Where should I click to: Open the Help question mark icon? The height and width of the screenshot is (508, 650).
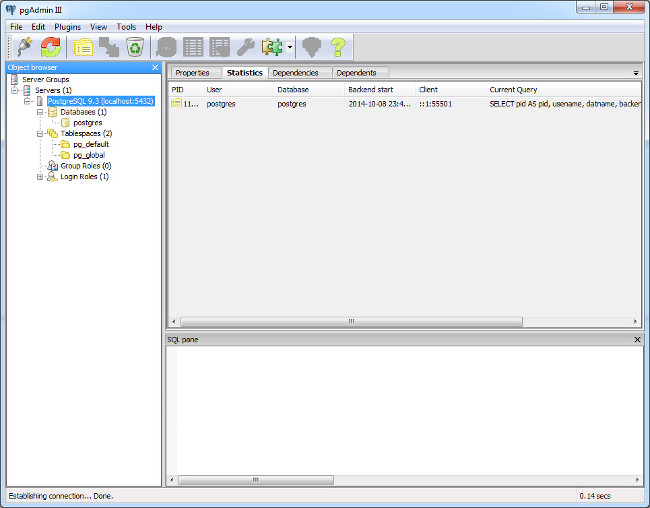tap(338, 47)
